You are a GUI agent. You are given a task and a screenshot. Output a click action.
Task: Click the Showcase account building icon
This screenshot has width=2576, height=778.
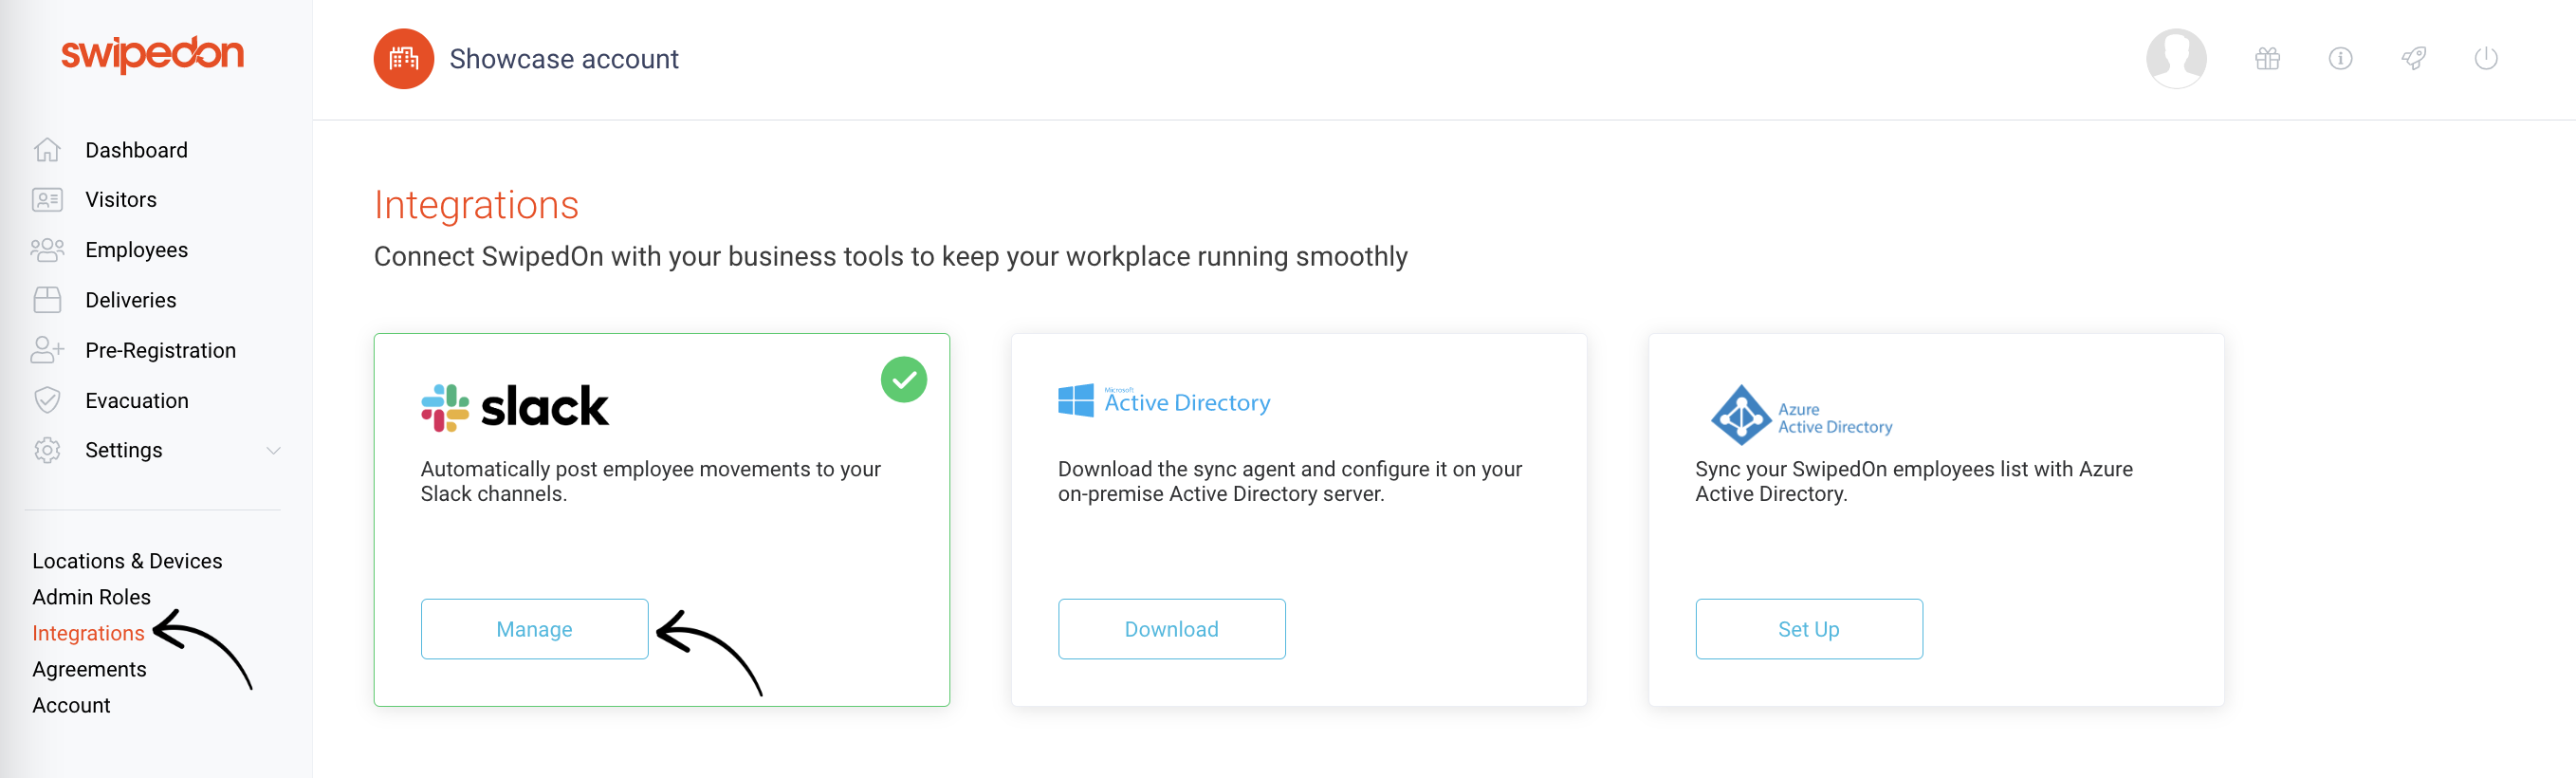click(x=403, y=59)
